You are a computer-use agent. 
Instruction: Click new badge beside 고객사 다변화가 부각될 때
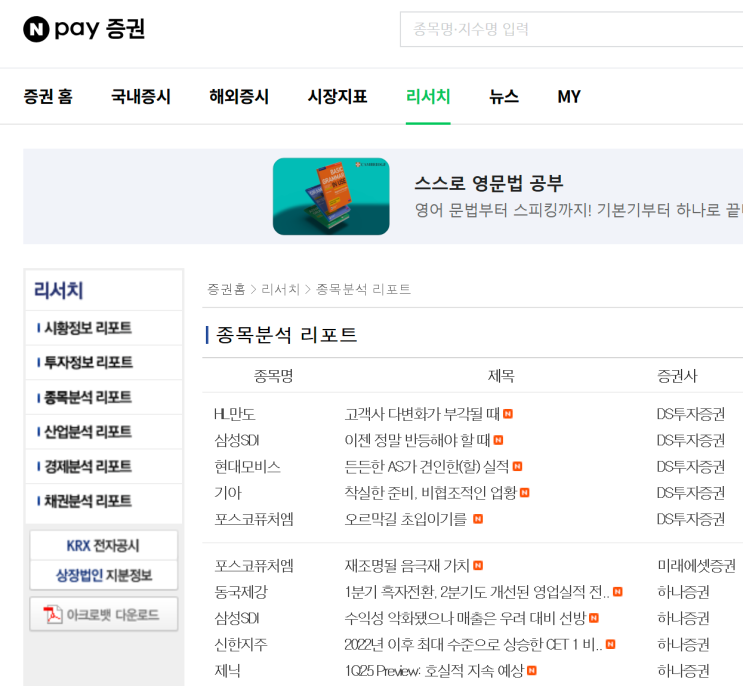(508, 414)
